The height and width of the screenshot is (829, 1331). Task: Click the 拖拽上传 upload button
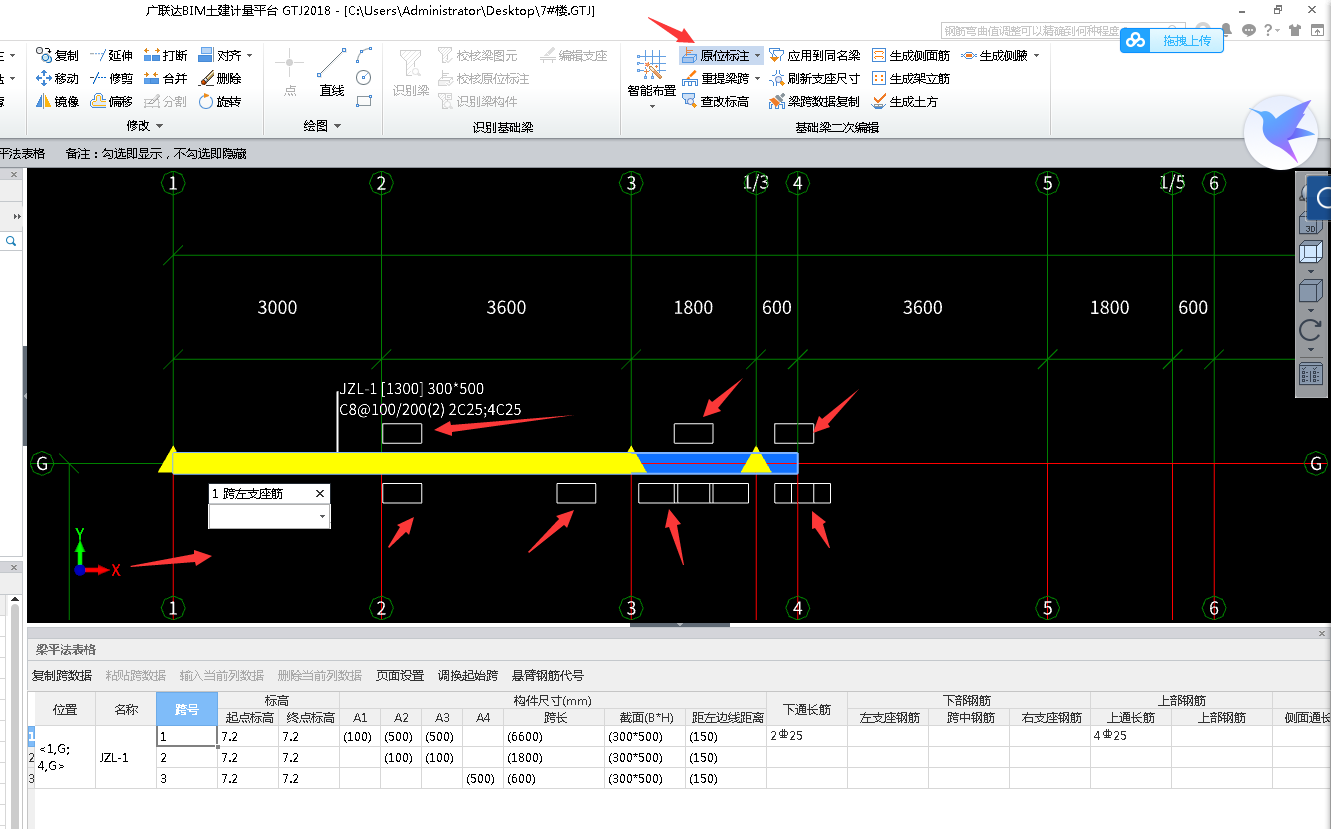[x=1171, y=40]
